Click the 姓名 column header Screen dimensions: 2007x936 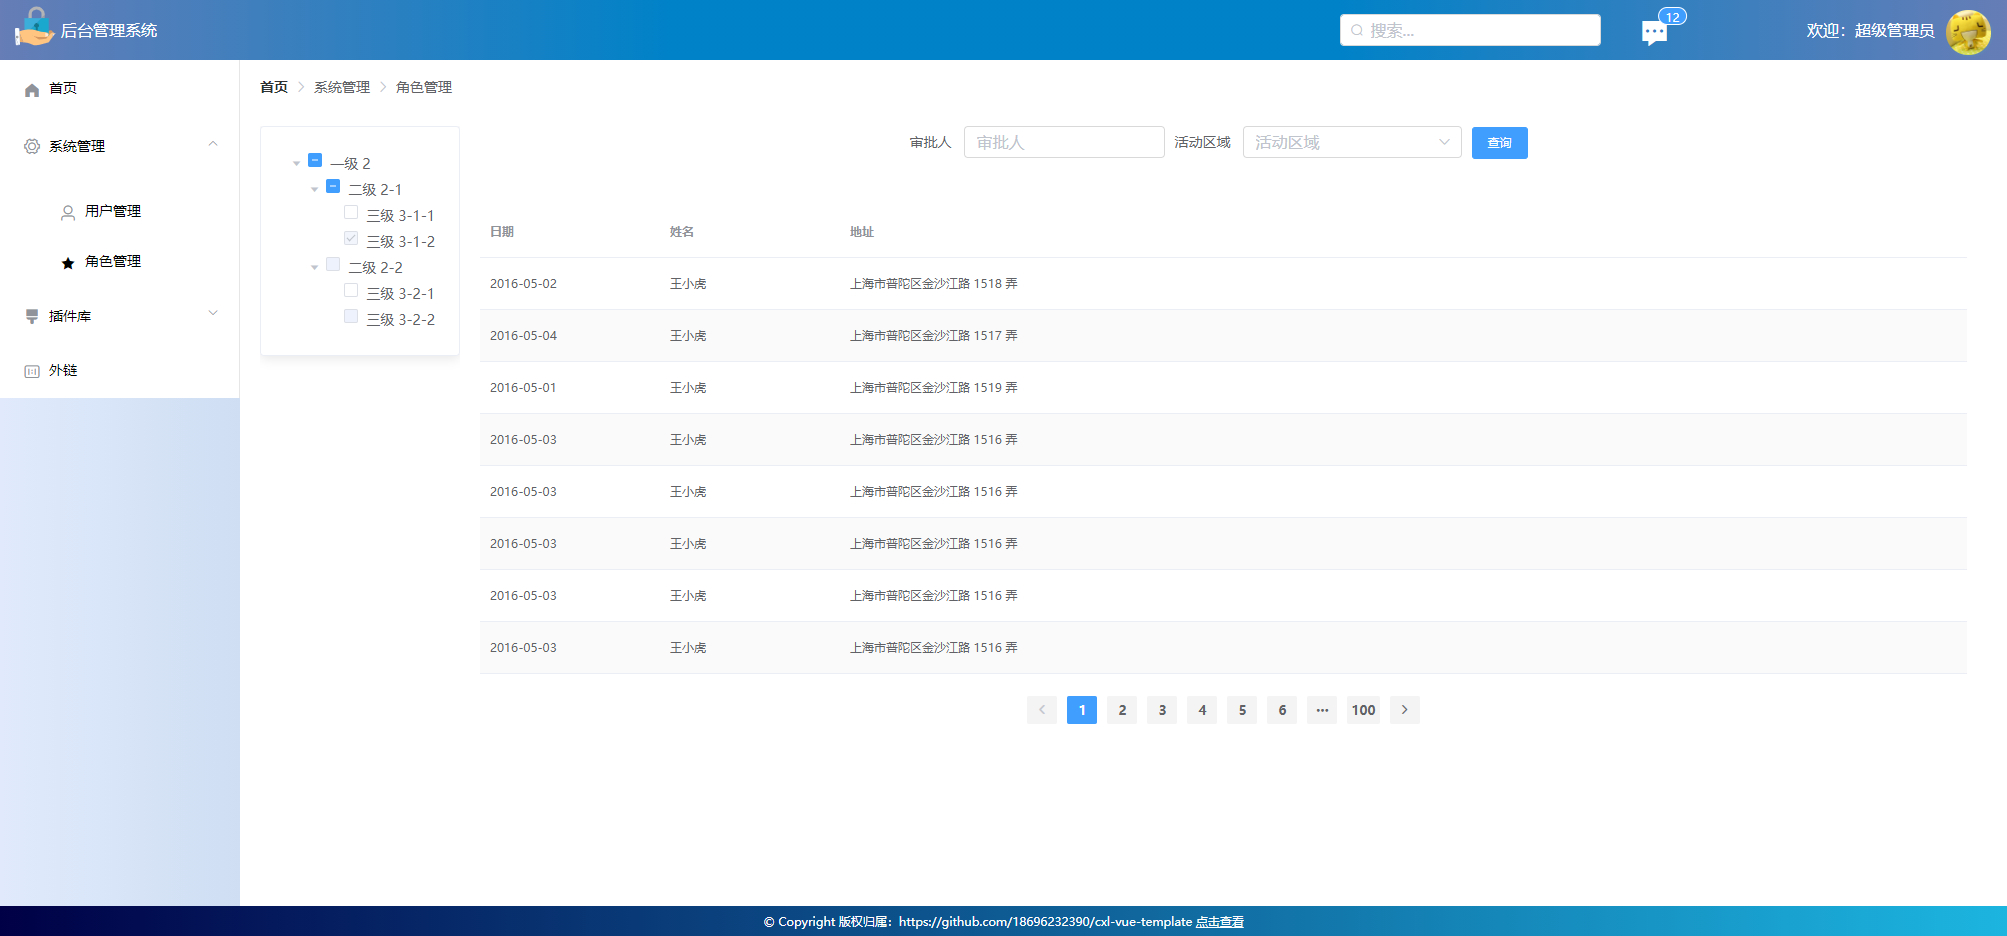[682, 232]
